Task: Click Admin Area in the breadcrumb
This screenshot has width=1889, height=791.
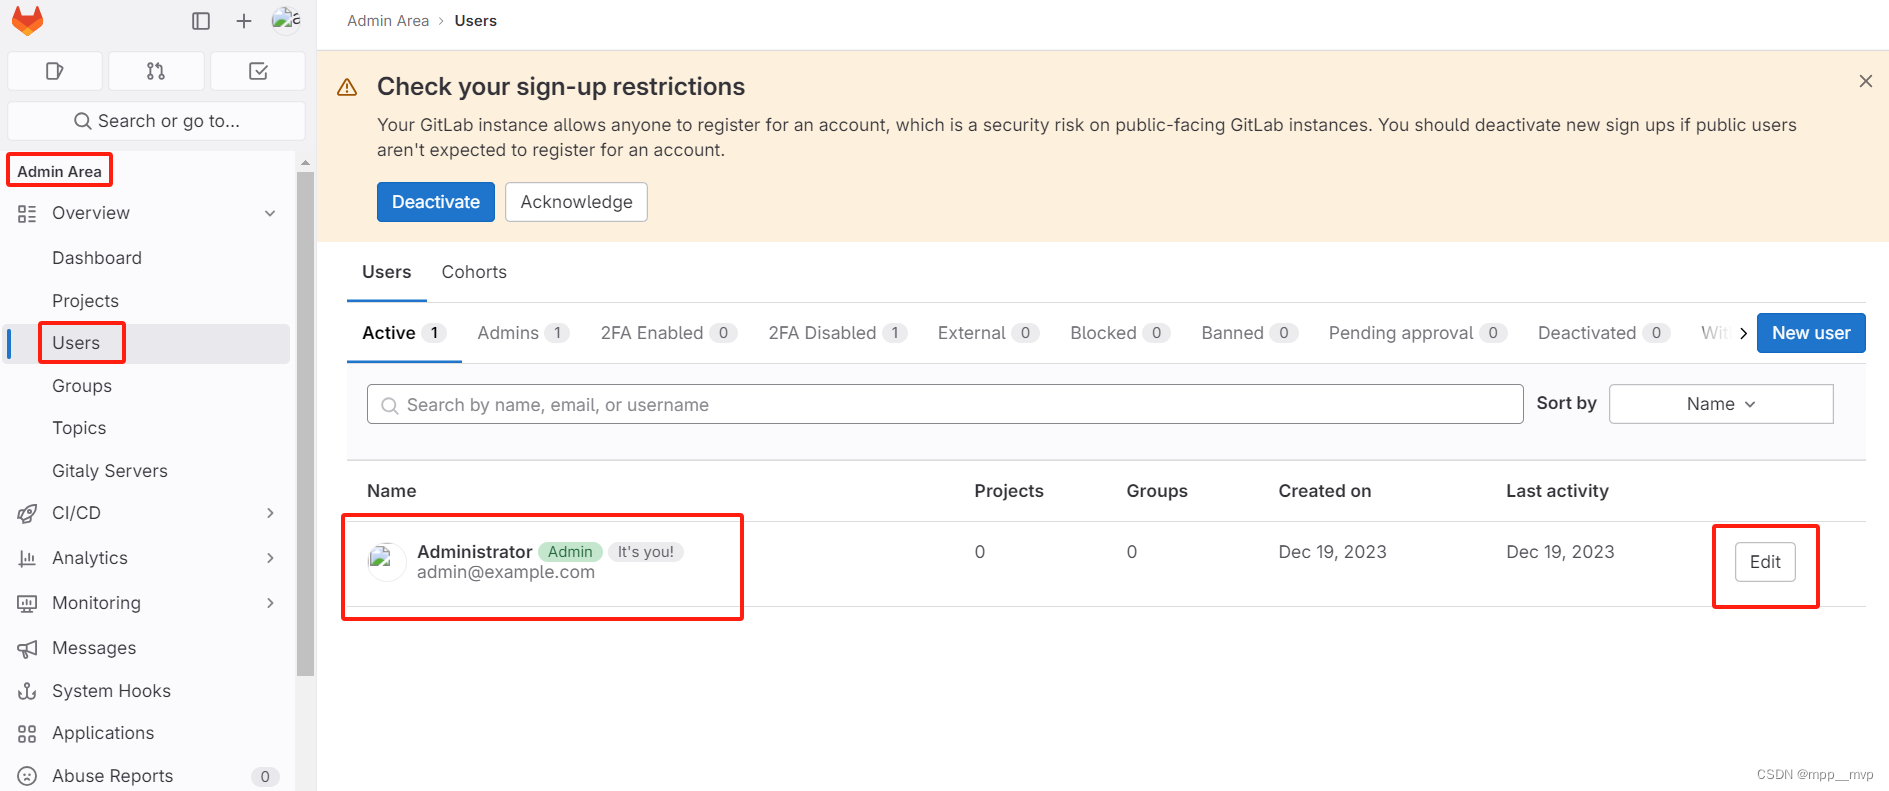Action: (x=388, y=21)
